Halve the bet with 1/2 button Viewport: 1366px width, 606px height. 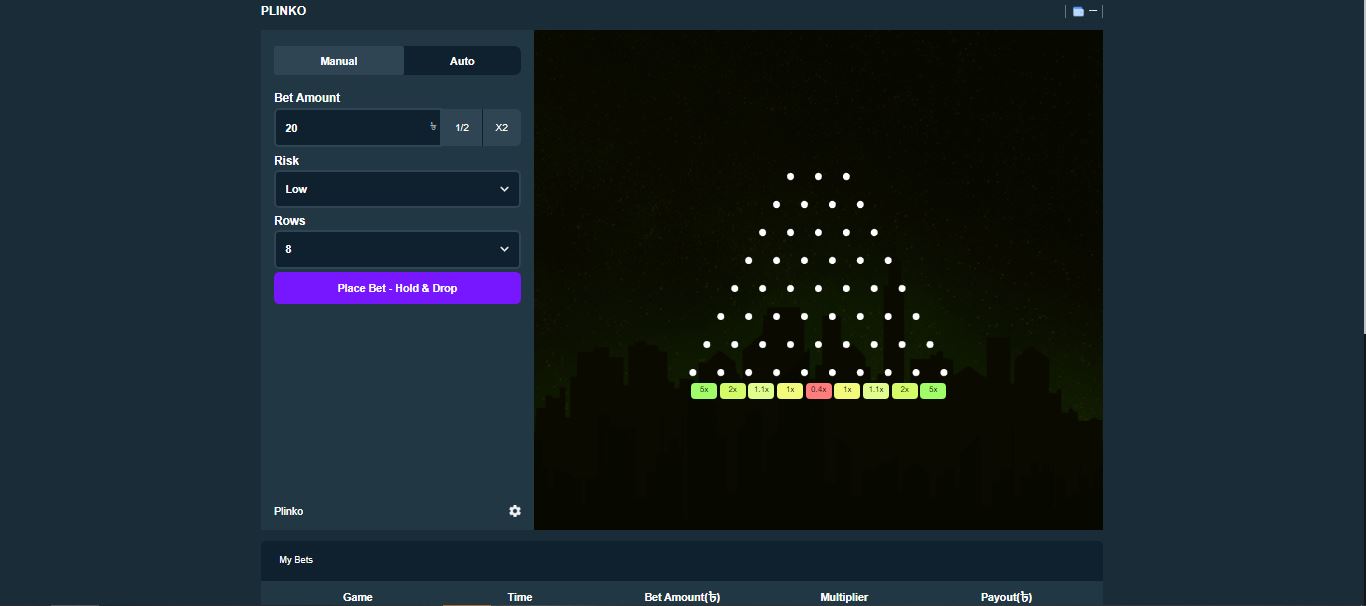click(x=462, y=128)
